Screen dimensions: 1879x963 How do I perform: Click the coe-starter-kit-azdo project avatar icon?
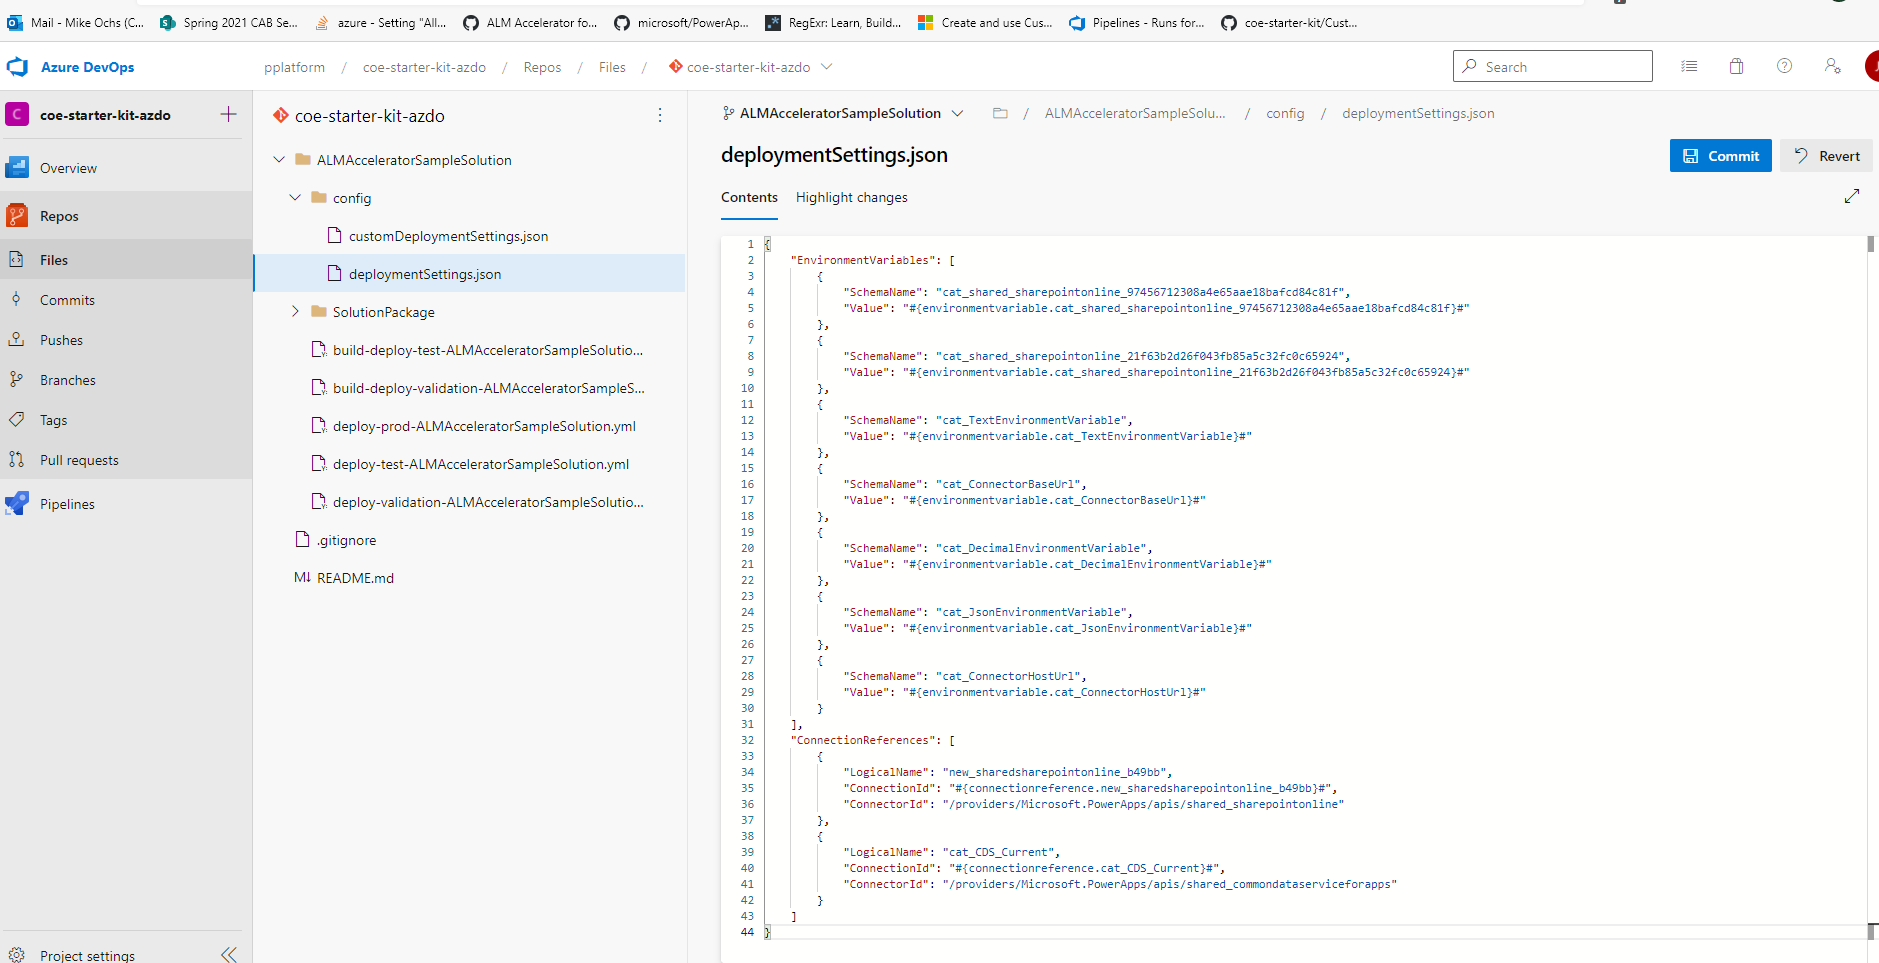(x=17, y=114)
